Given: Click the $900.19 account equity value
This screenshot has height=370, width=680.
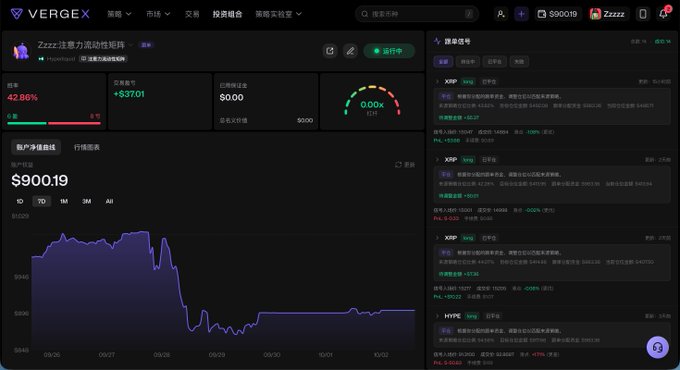Looking at the screenshot, I should 39,180.
